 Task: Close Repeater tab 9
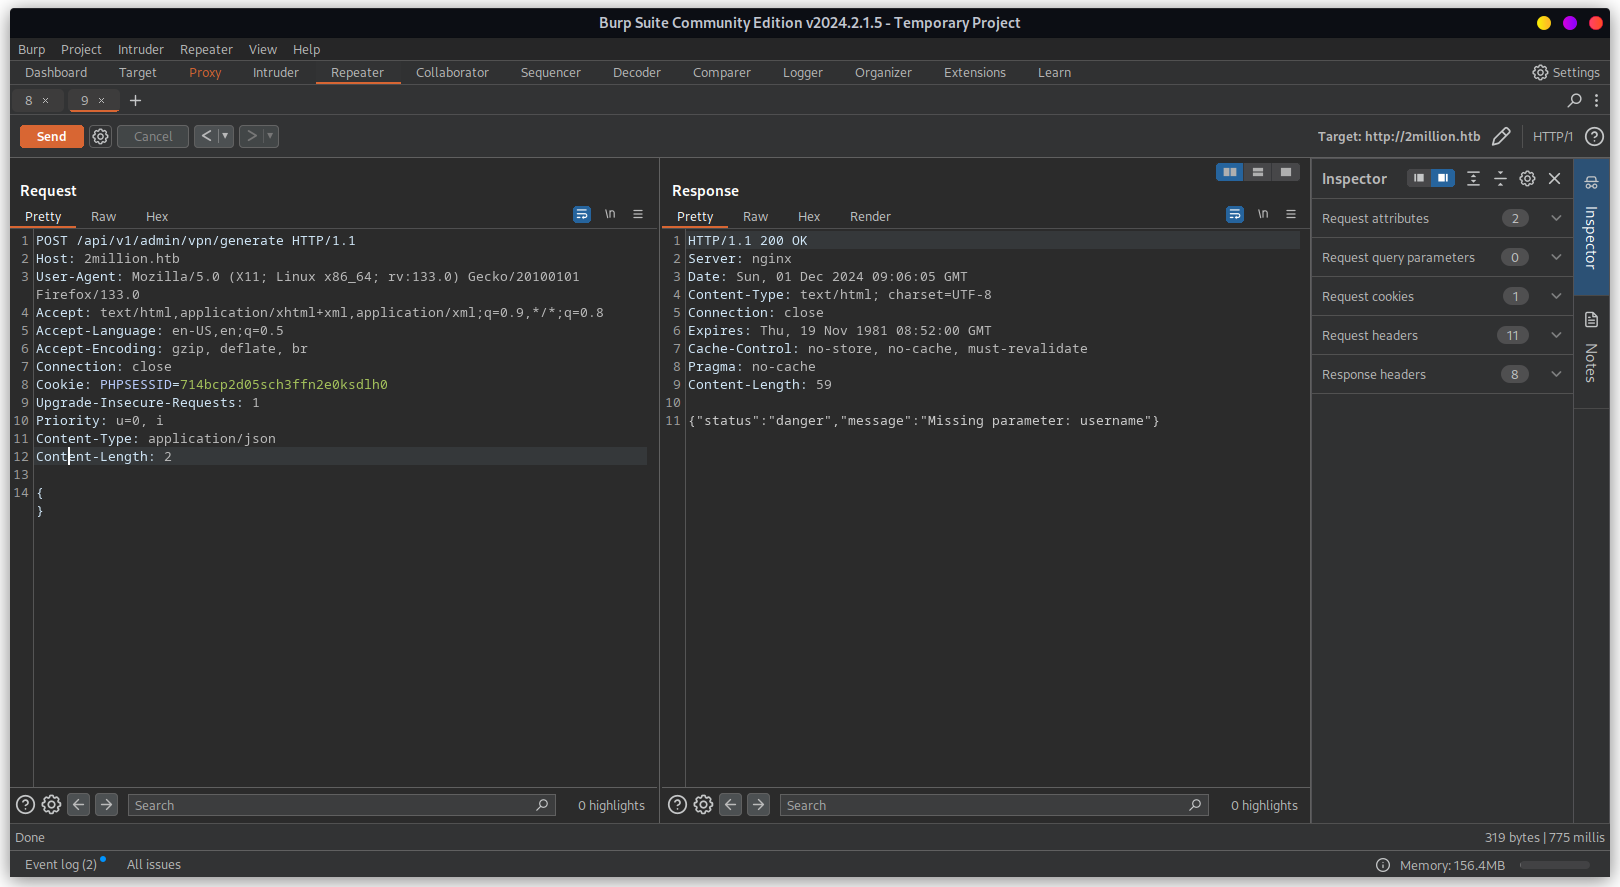[101, 100]
